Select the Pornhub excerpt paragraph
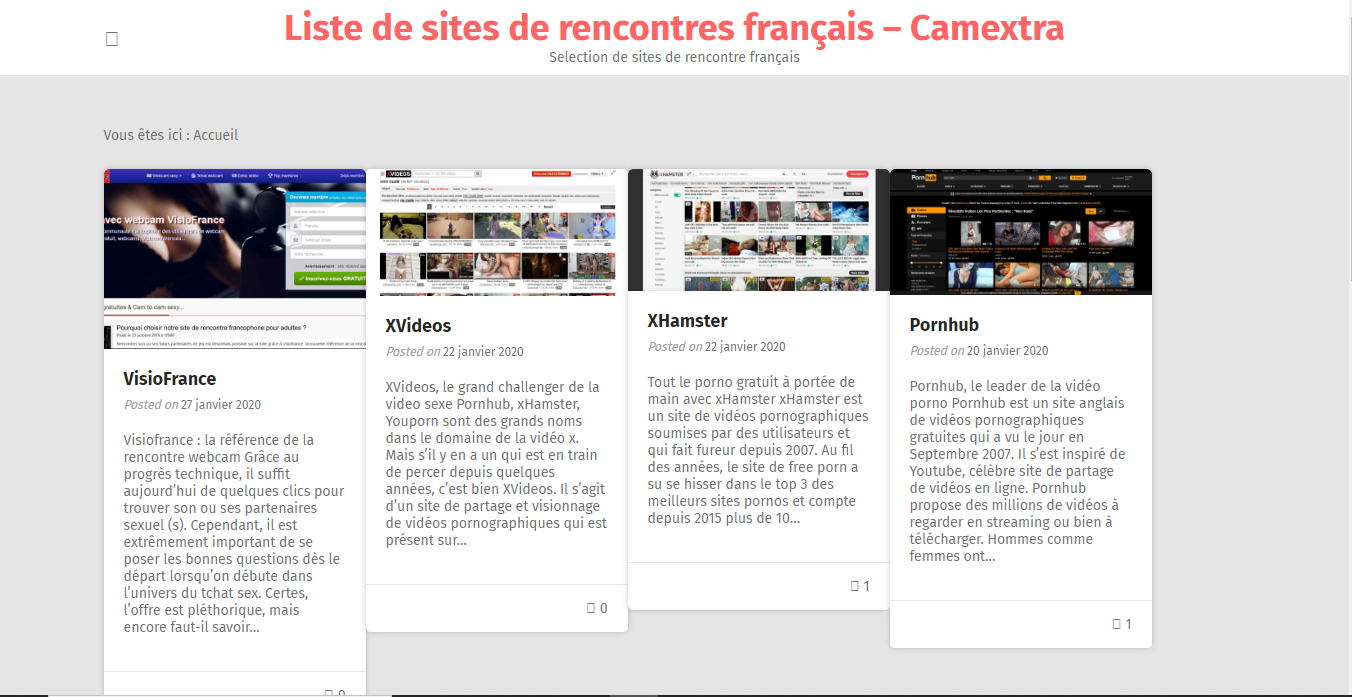The height and width of the screenshot is (697, 1352). [1020, 471]
